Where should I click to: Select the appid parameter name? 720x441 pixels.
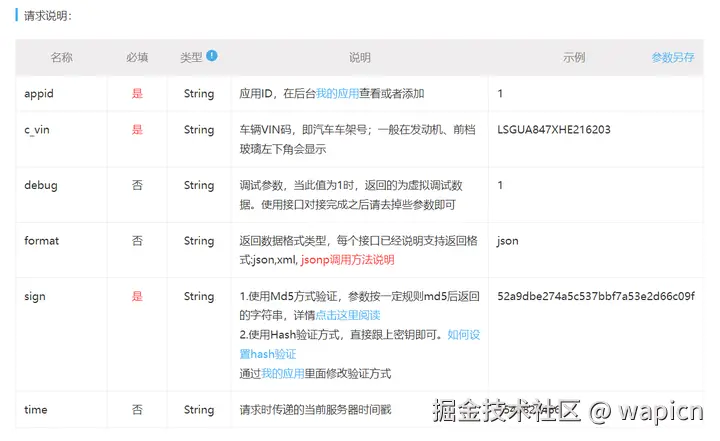[39, 94]
